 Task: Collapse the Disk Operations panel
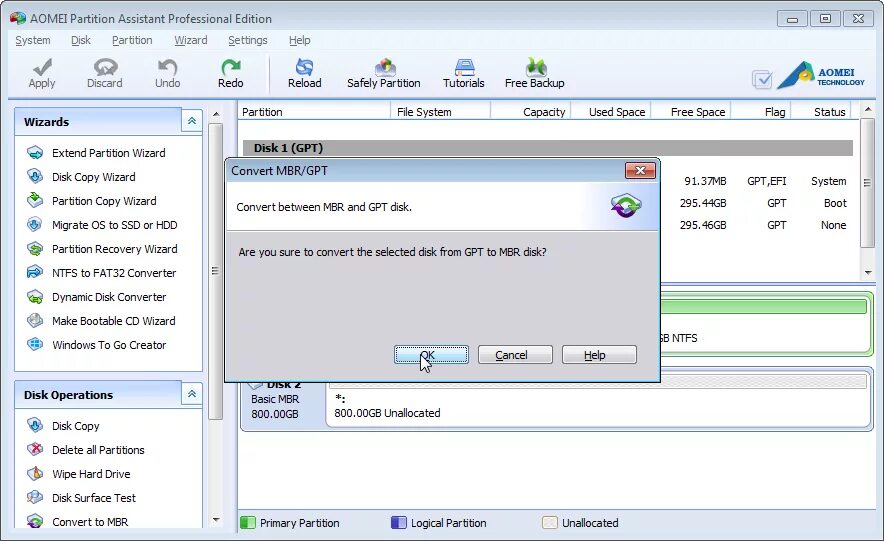192,394
